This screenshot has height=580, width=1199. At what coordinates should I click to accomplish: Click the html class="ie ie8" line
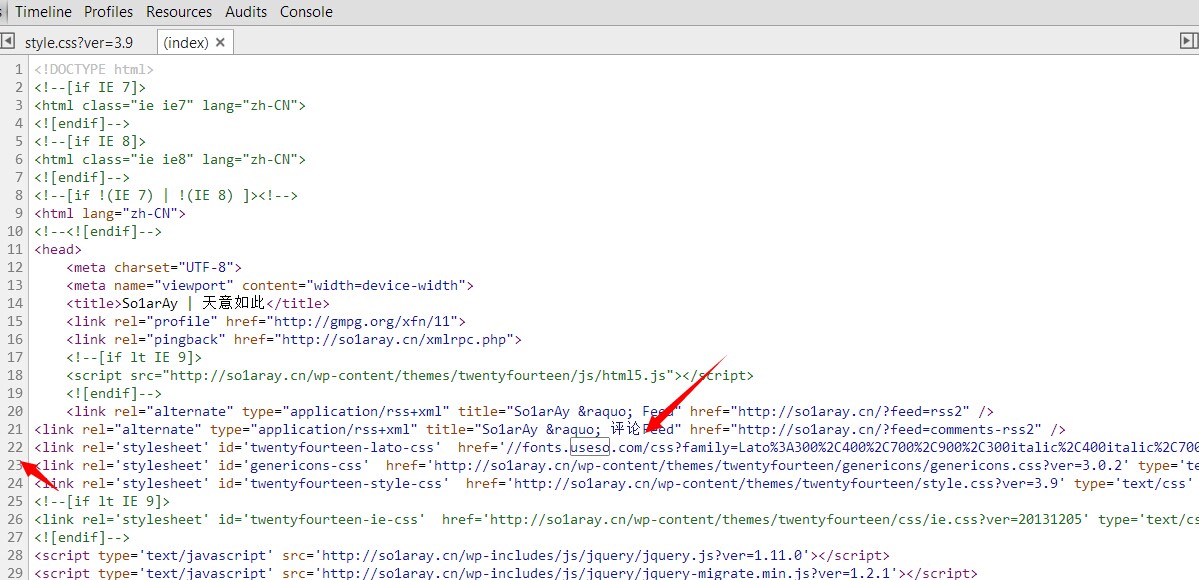click(x=170, y=160)
